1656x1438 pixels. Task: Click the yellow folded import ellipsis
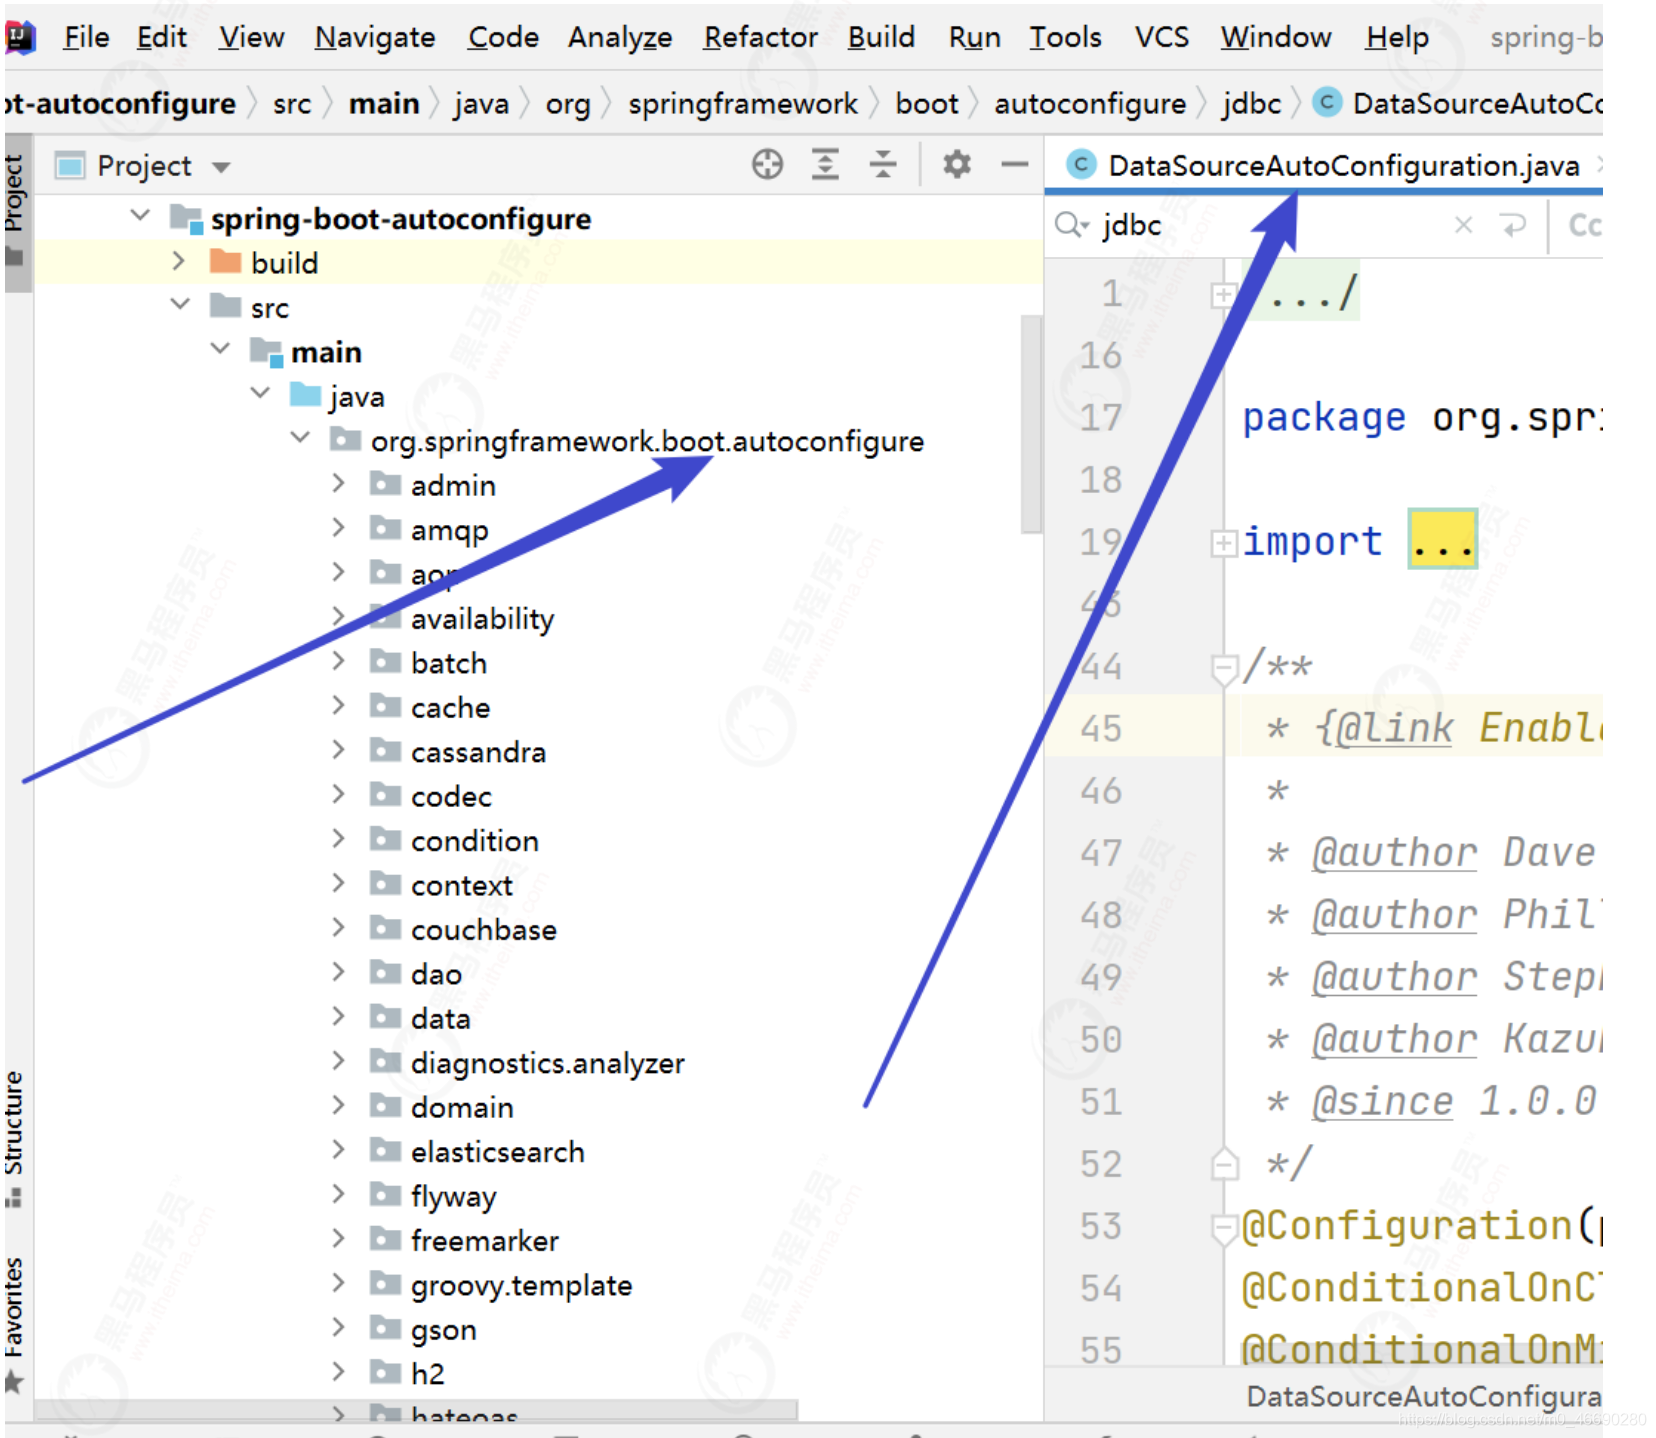click(1442, 540)
